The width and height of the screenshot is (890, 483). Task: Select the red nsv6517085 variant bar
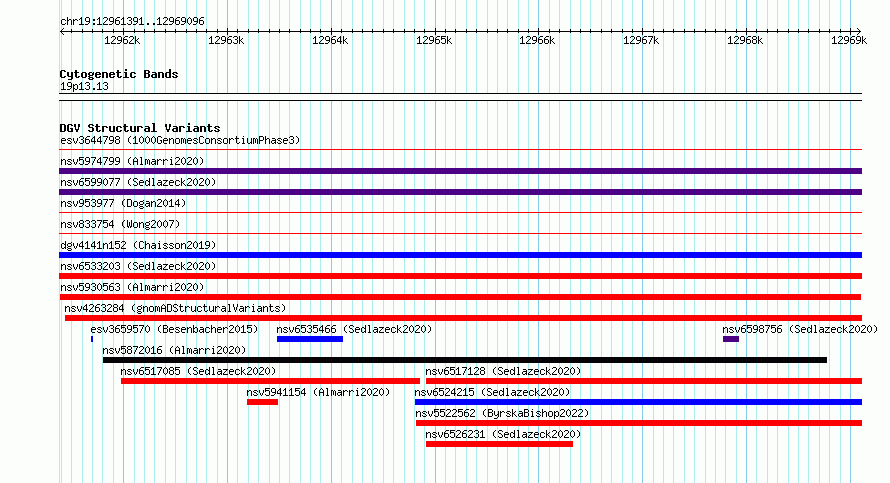270,381
